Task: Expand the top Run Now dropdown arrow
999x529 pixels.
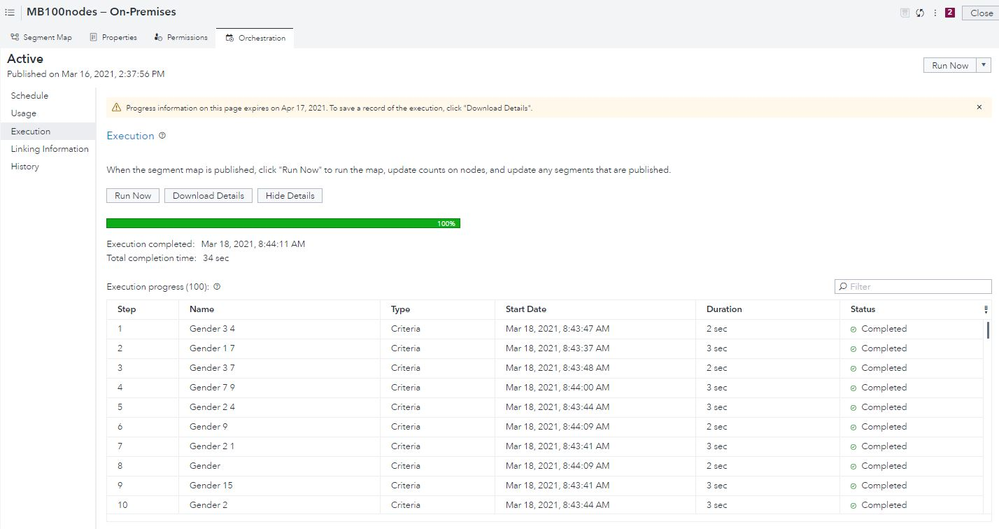Action: point(984,65)
